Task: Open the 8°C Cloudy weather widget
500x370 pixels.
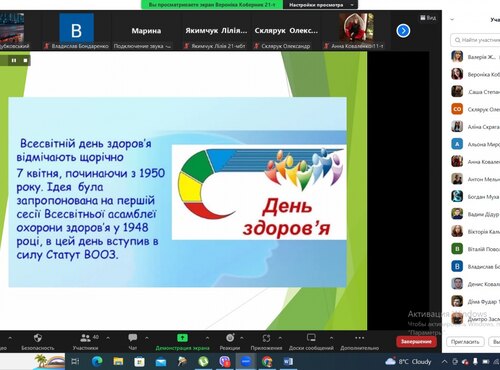Action: point(408,361)
